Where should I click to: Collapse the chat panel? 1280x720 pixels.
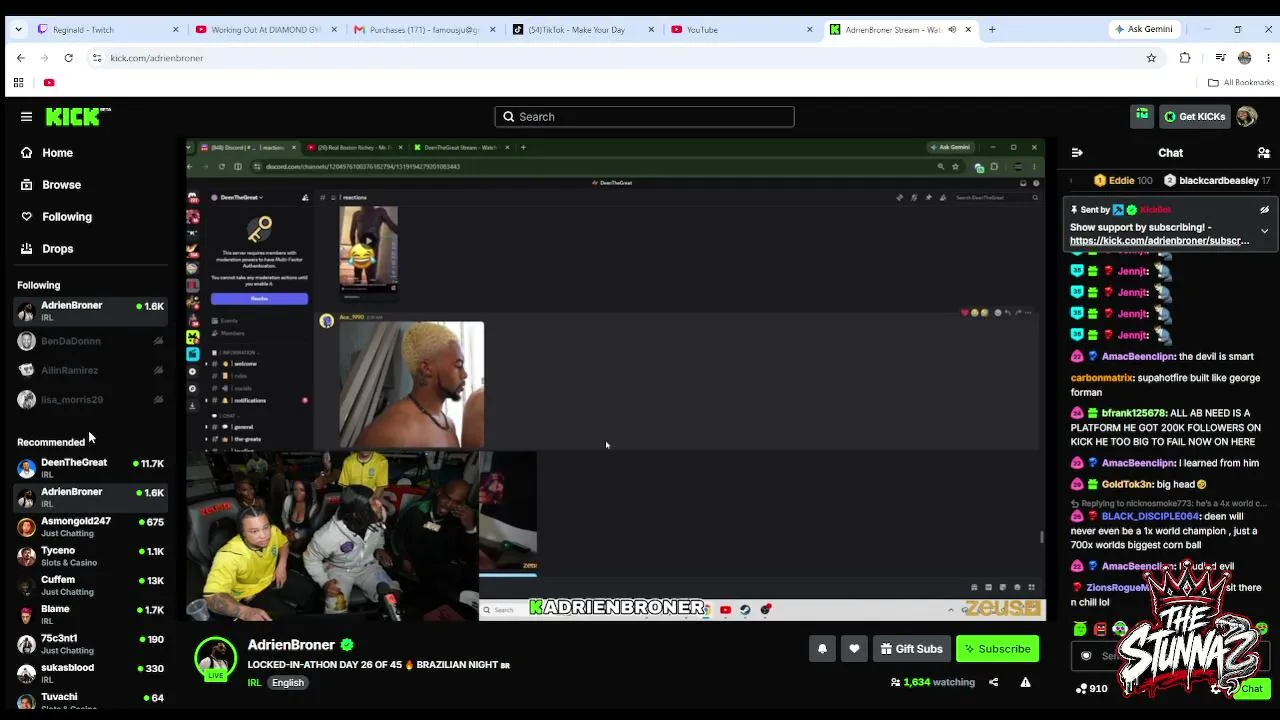point(1077,153)
